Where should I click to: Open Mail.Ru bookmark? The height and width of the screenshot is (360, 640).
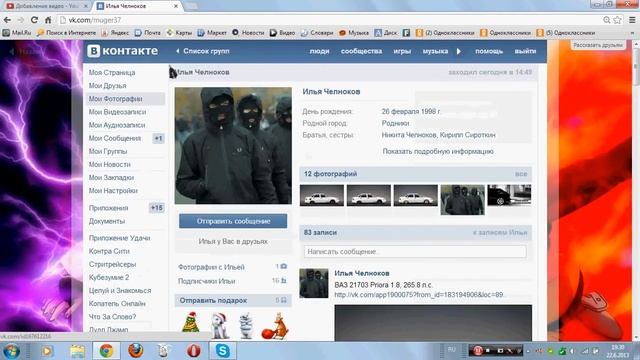[x=17, y=33]
